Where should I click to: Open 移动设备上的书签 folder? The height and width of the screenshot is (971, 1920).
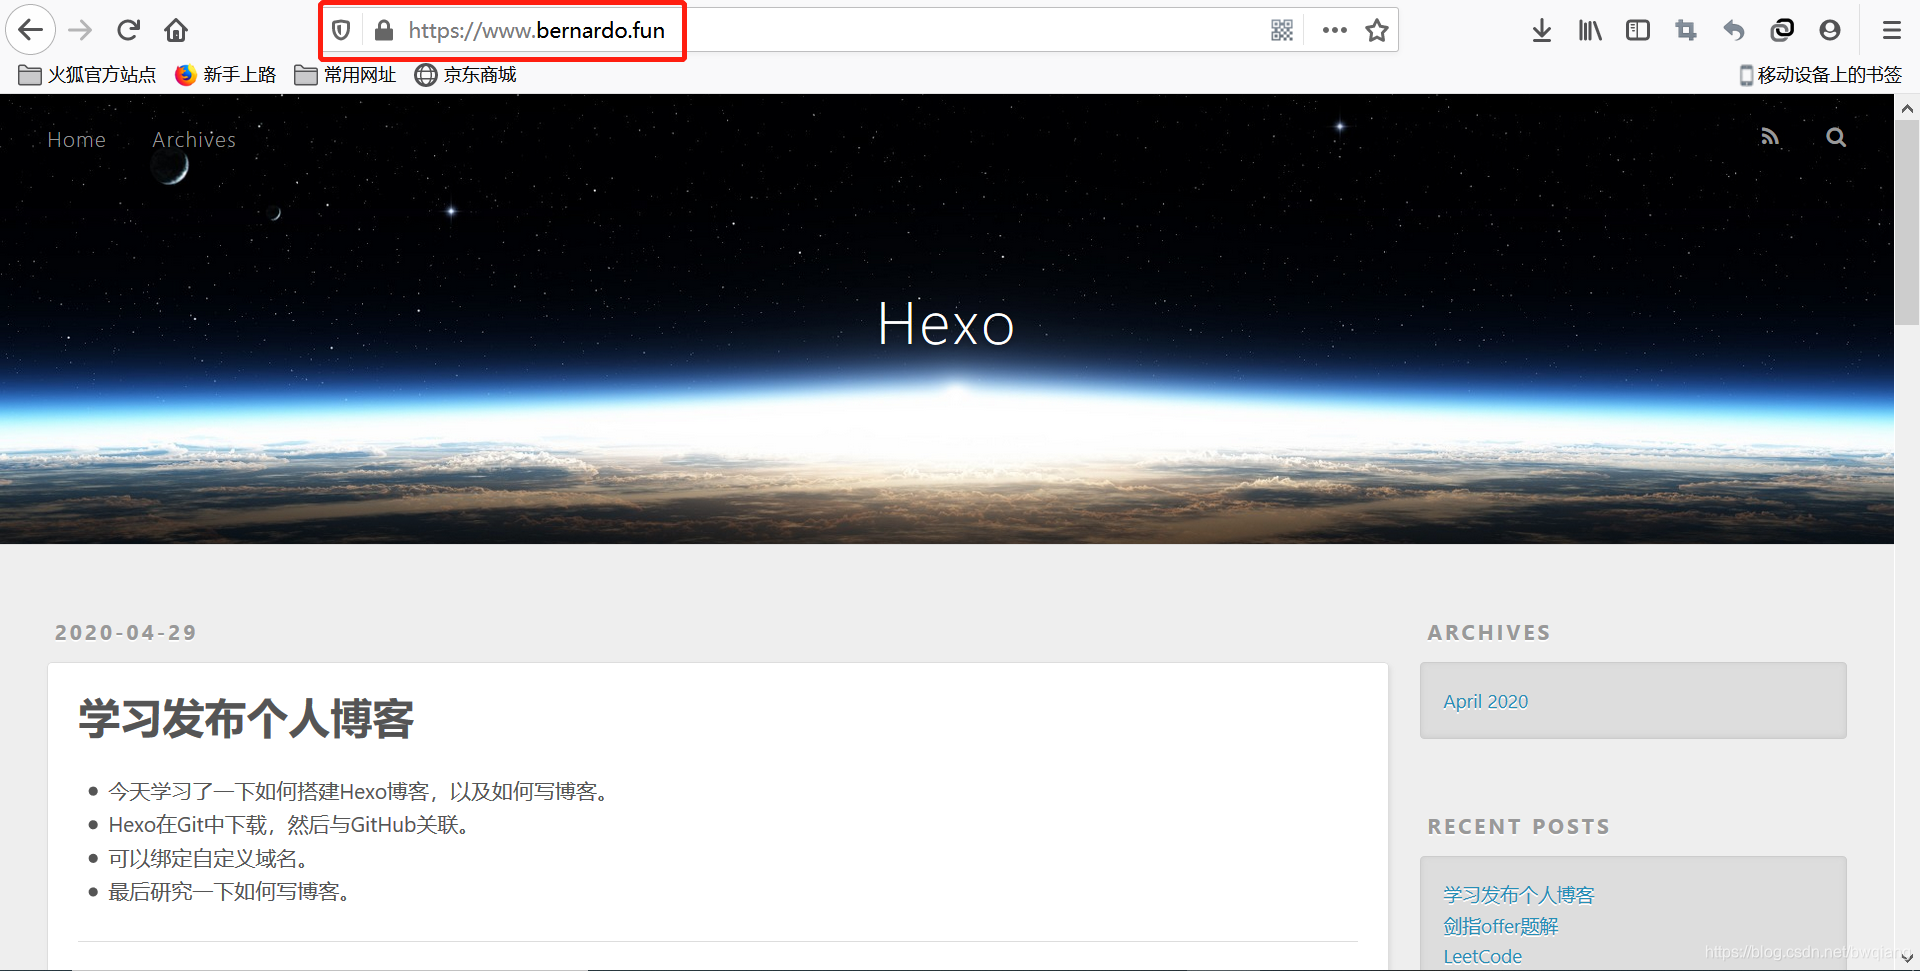tap(1820, 75)
